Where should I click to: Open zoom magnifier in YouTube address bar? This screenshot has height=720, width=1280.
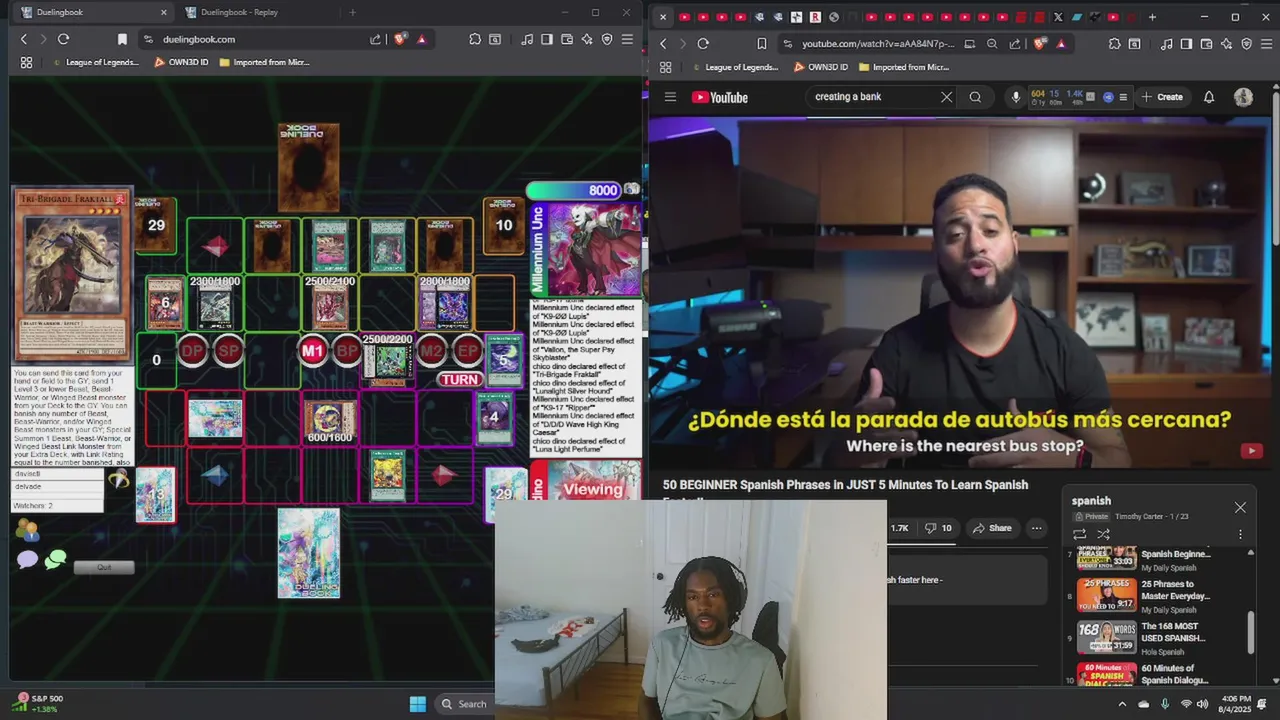(992, 44)
